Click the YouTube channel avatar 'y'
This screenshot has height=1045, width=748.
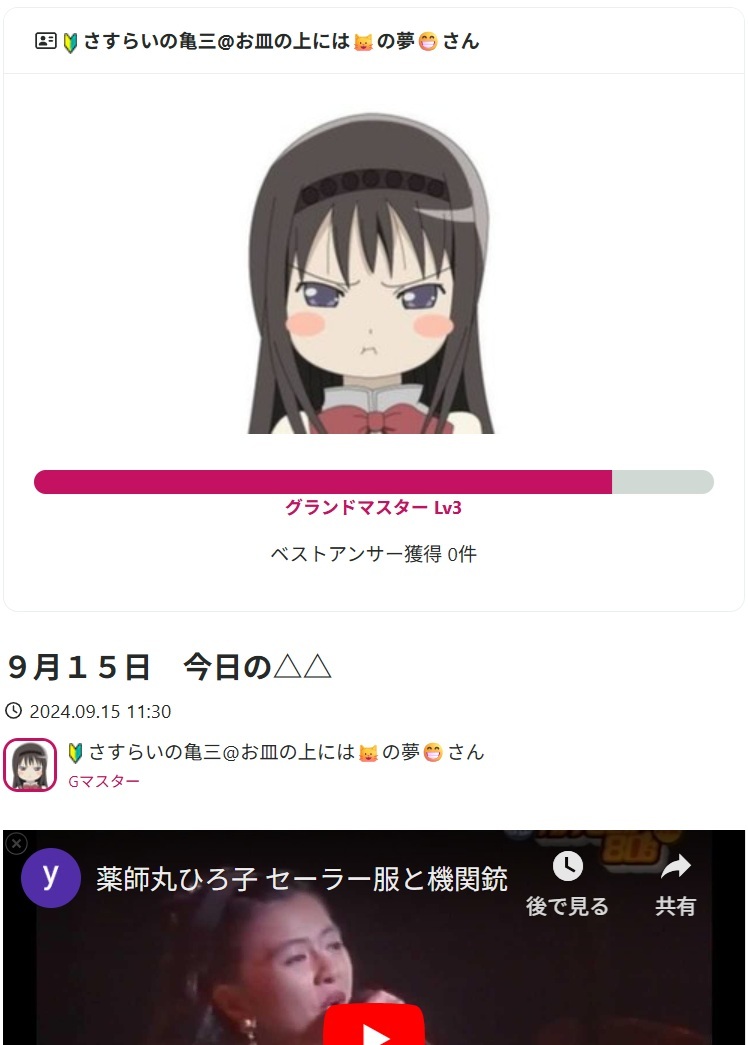click(51, 878)
